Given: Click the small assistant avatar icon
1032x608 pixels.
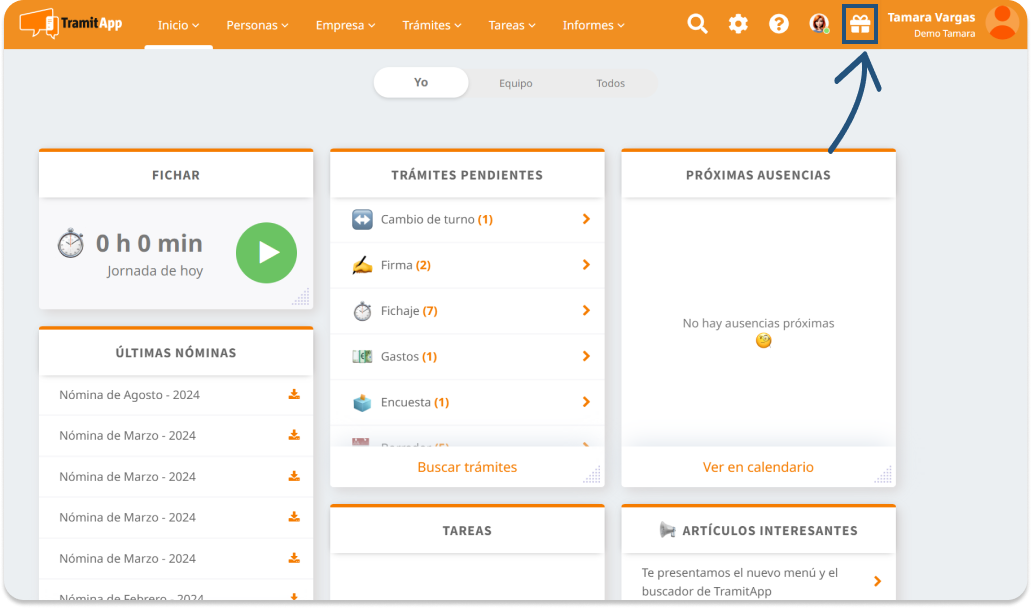Looking at the screenshot, I should (x=819, y=24).
